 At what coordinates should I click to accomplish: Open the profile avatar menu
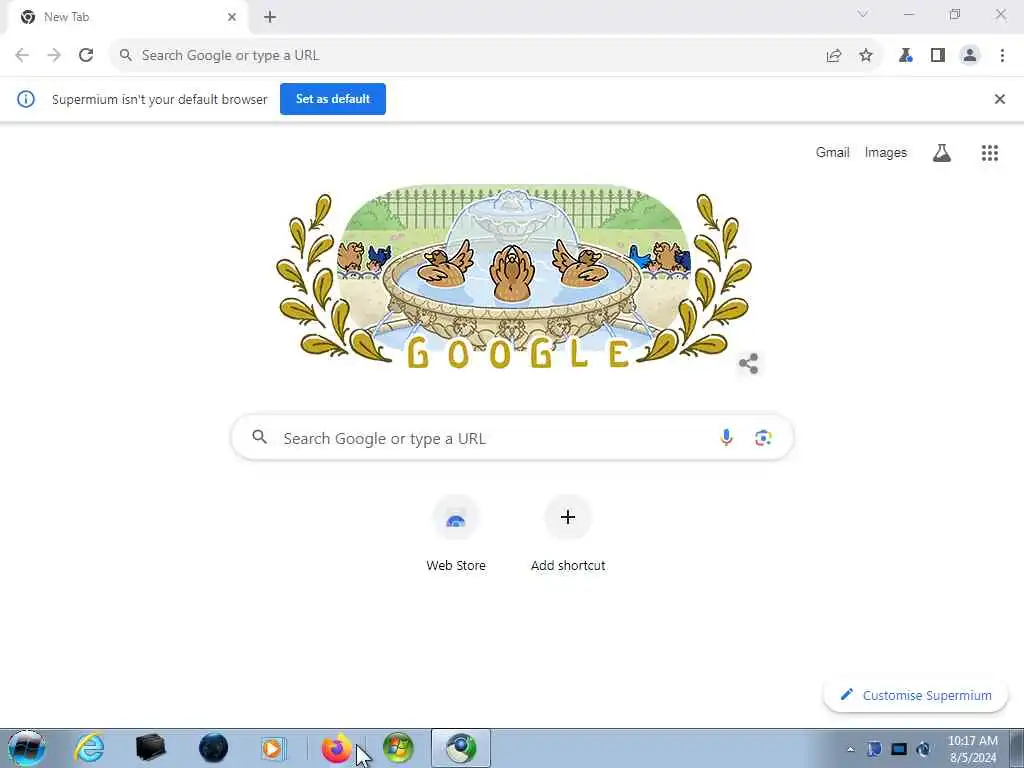pos(970,56)
